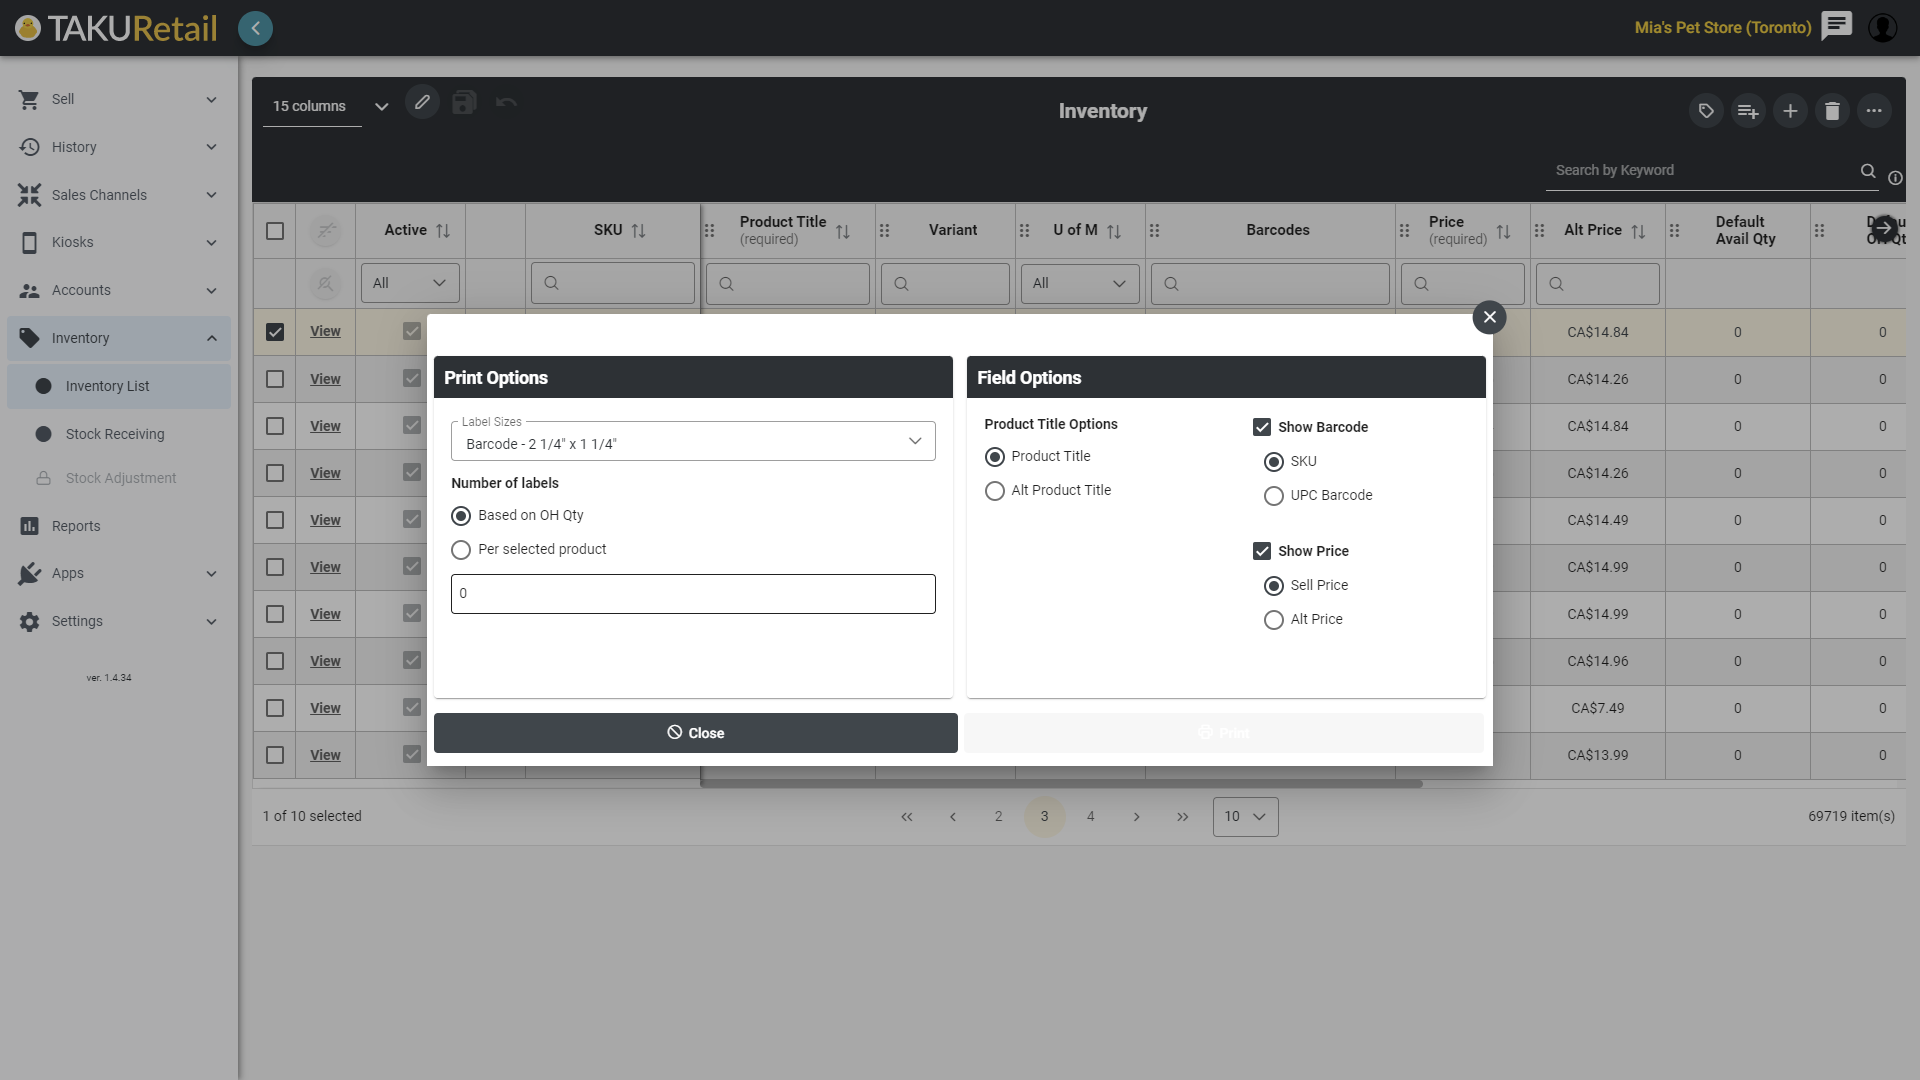Open the Reports menu item
The image size is (1920, 1080).
(76, 526)
